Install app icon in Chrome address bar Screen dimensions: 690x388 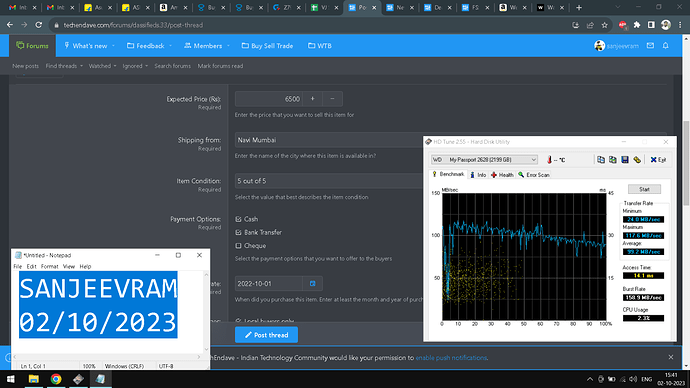point(576,25)
